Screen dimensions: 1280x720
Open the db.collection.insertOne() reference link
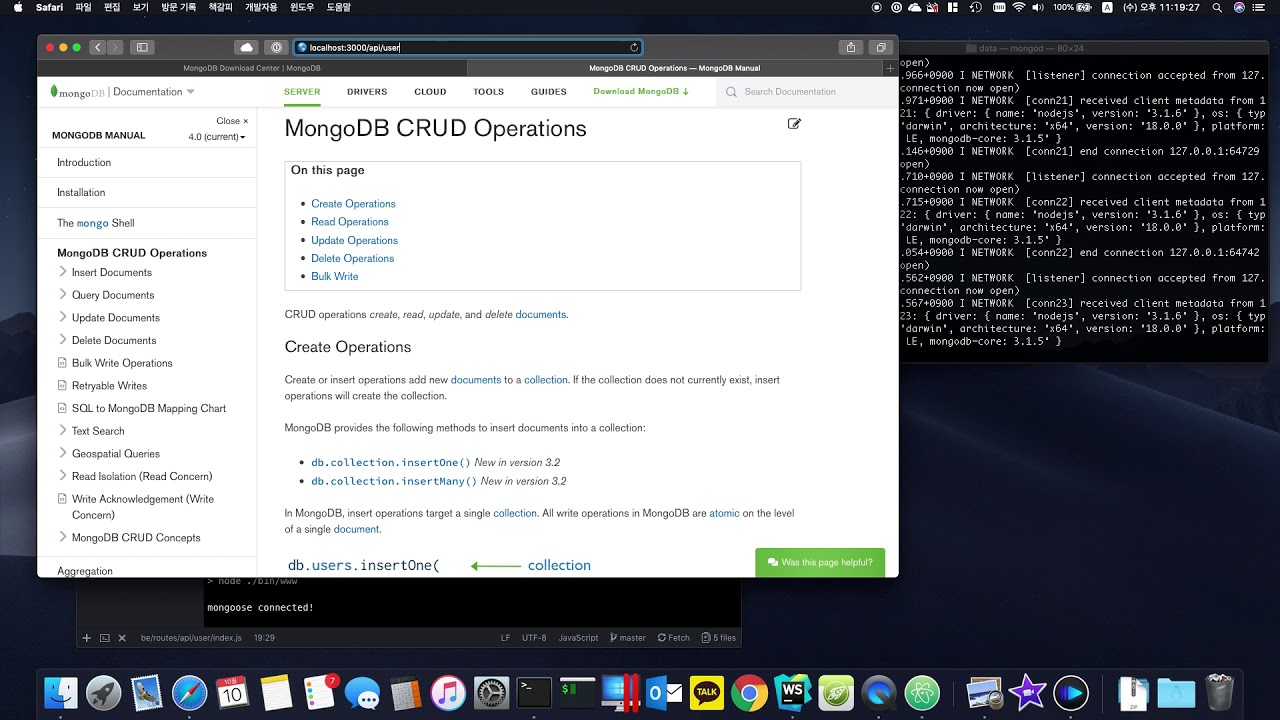391,463
